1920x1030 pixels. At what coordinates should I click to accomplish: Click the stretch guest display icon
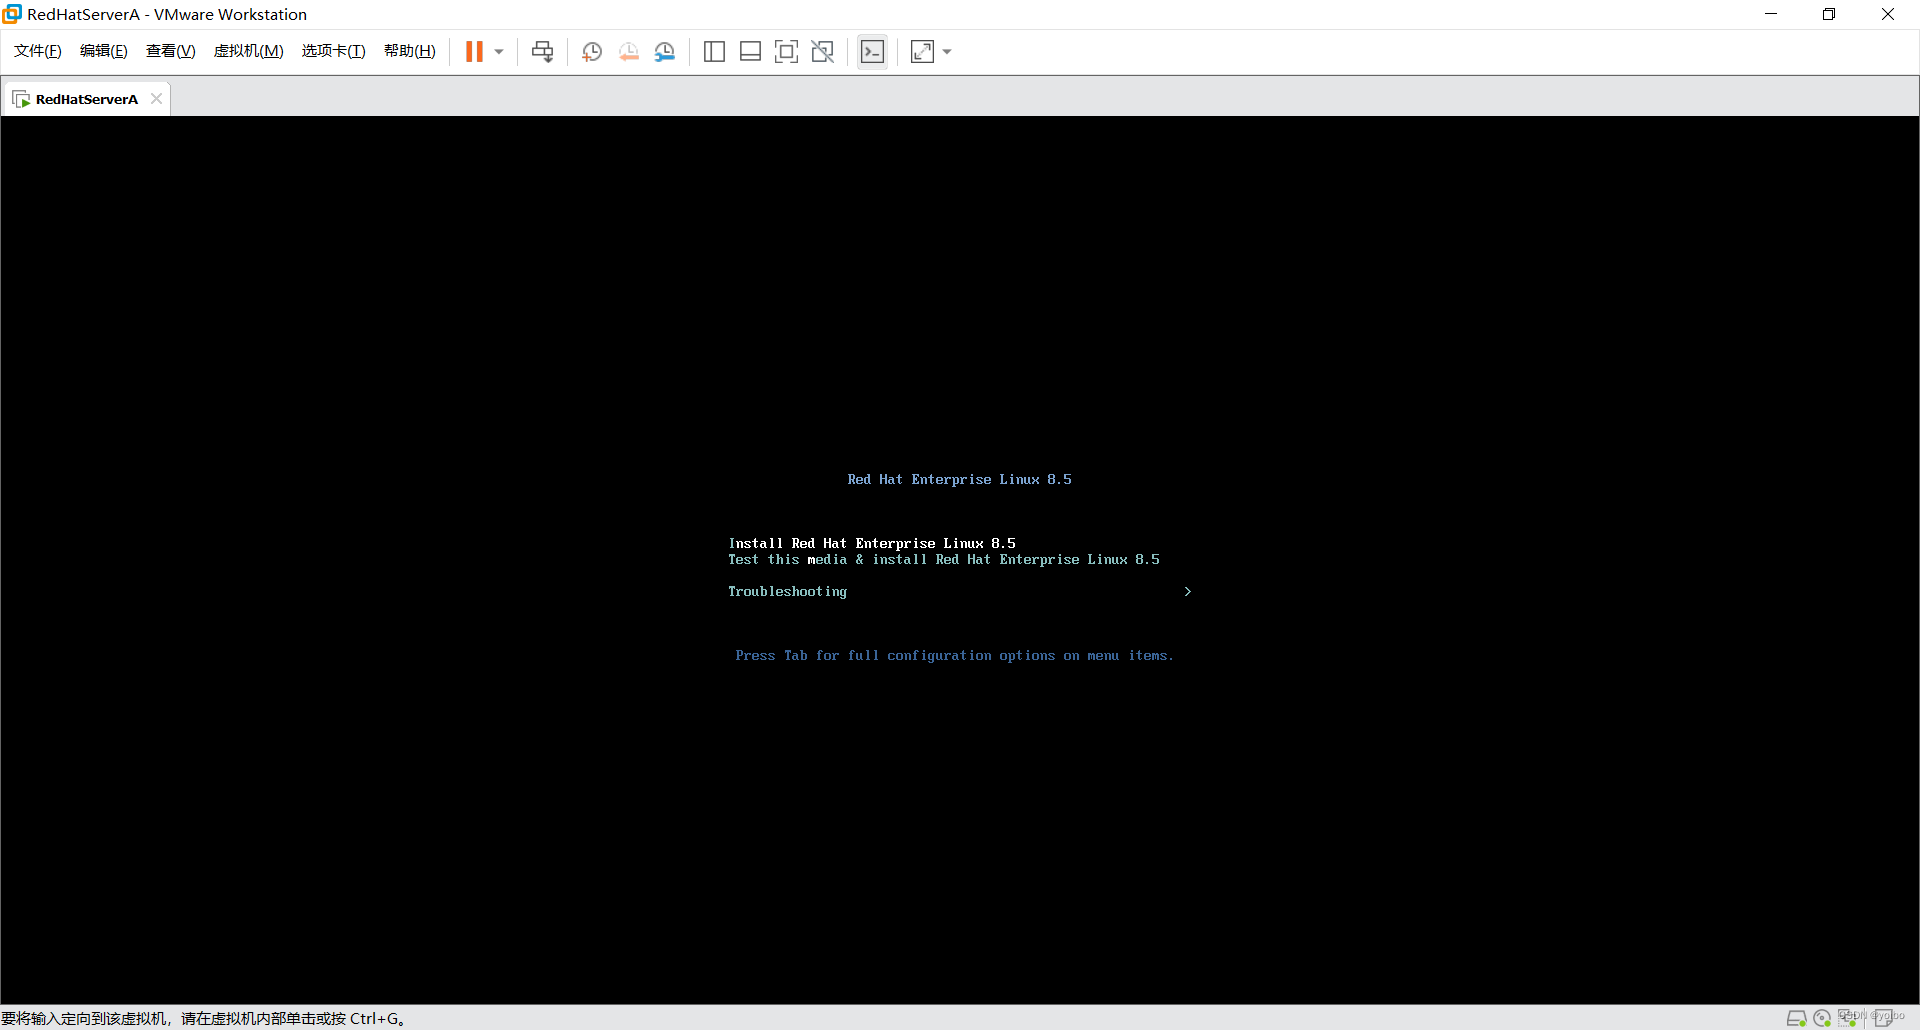click(x=923, y=52)
